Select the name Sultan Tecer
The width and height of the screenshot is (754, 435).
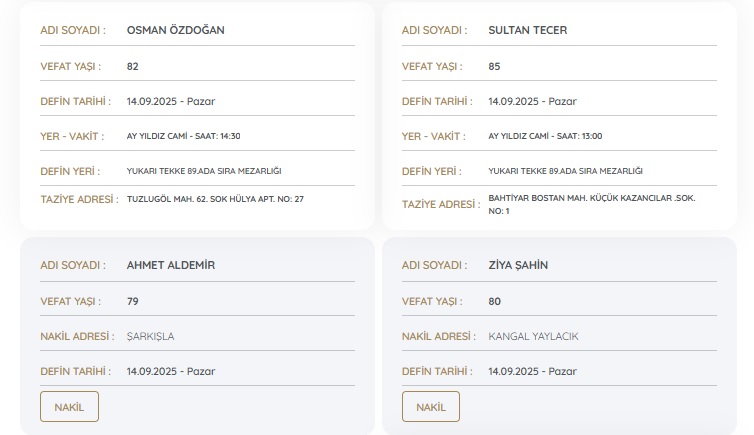coord(527,30)
